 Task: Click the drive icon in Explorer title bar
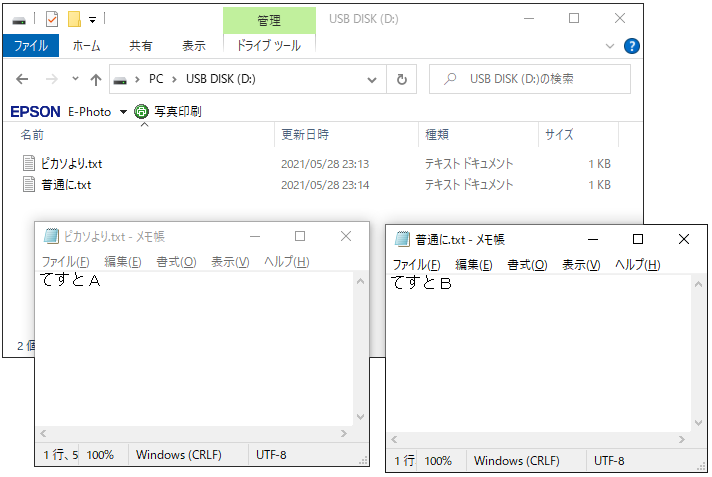[x=19, y=20]
